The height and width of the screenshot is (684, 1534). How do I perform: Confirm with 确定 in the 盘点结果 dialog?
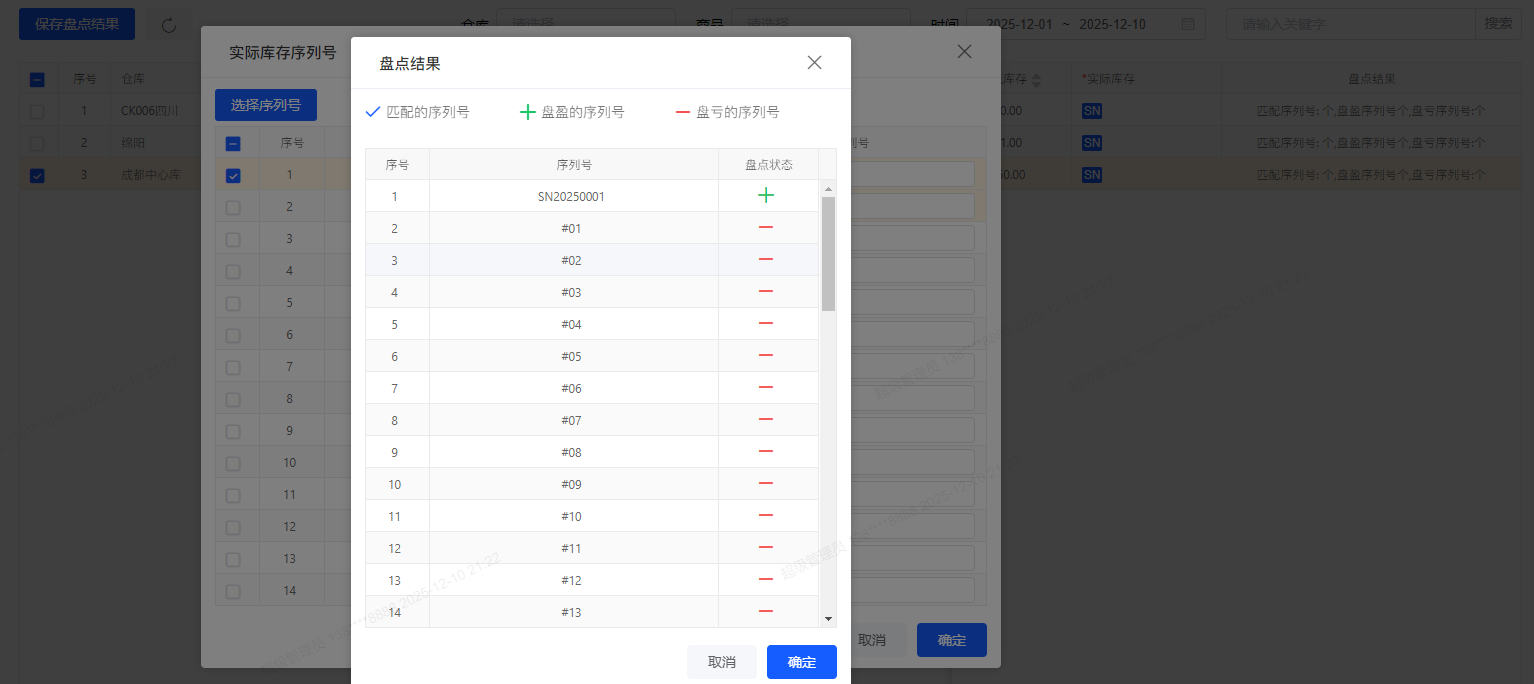801,662
